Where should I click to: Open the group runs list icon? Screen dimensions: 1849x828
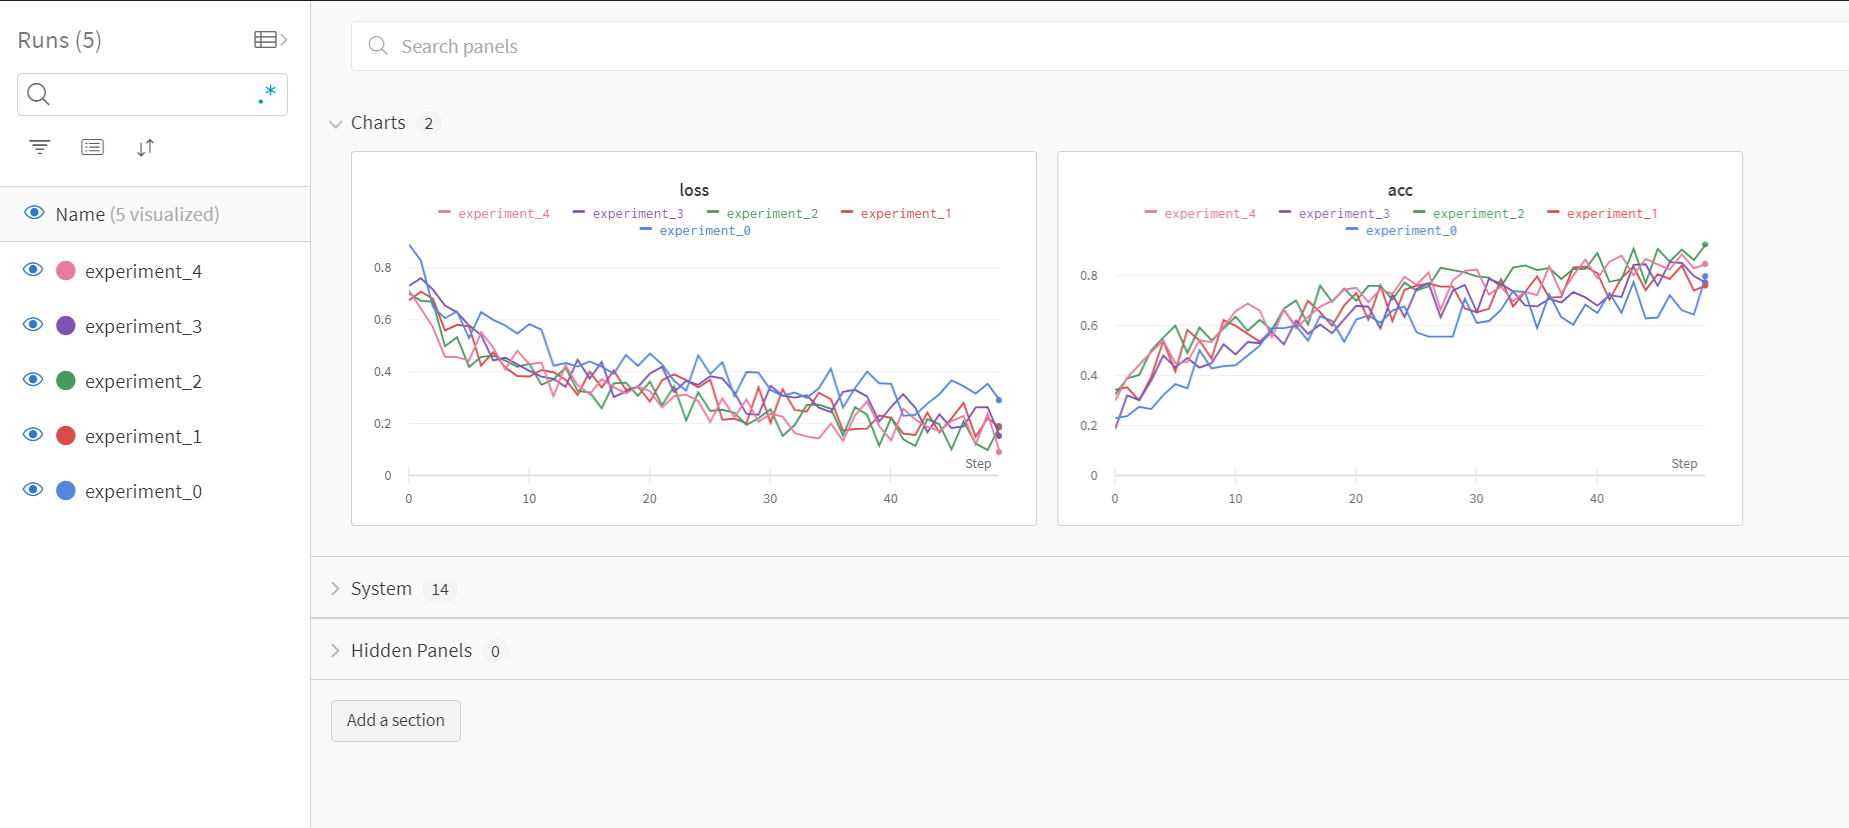[92, 147]
